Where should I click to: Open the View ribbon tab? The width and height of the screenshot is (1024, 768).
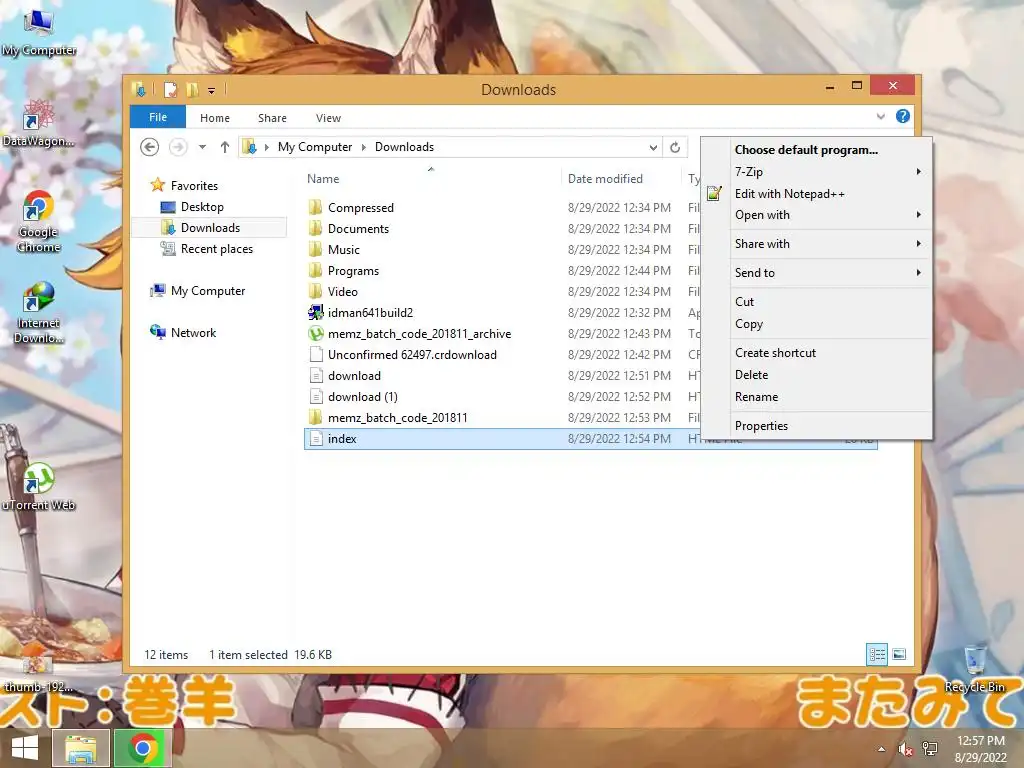tap(328, 118)
